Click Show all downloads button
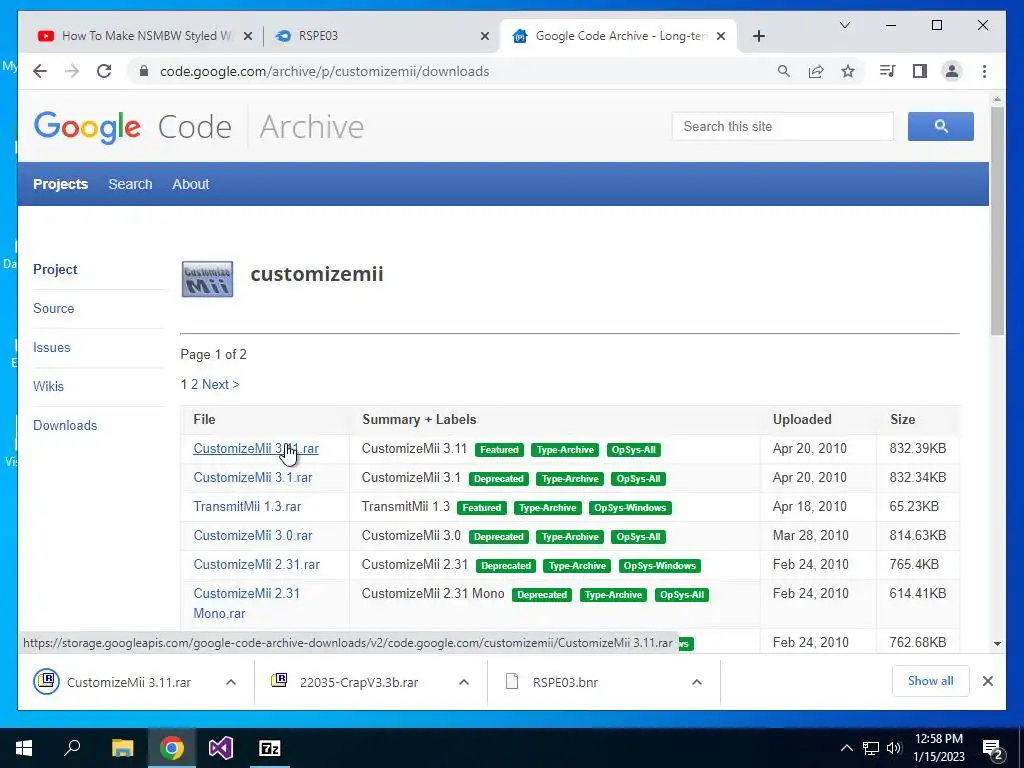1024x768 pixels. pos(930,681)
